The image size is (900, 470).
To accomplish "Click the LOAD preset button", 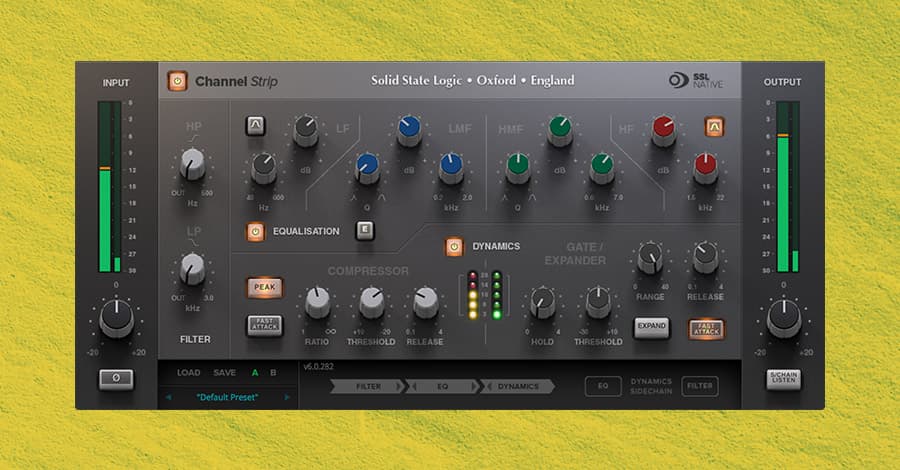I will [188, 373].
